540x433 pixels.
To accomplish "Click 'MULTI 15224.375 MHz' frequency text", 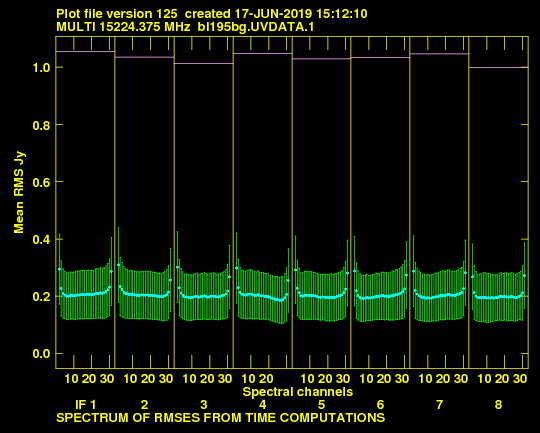I will (123, 27).
